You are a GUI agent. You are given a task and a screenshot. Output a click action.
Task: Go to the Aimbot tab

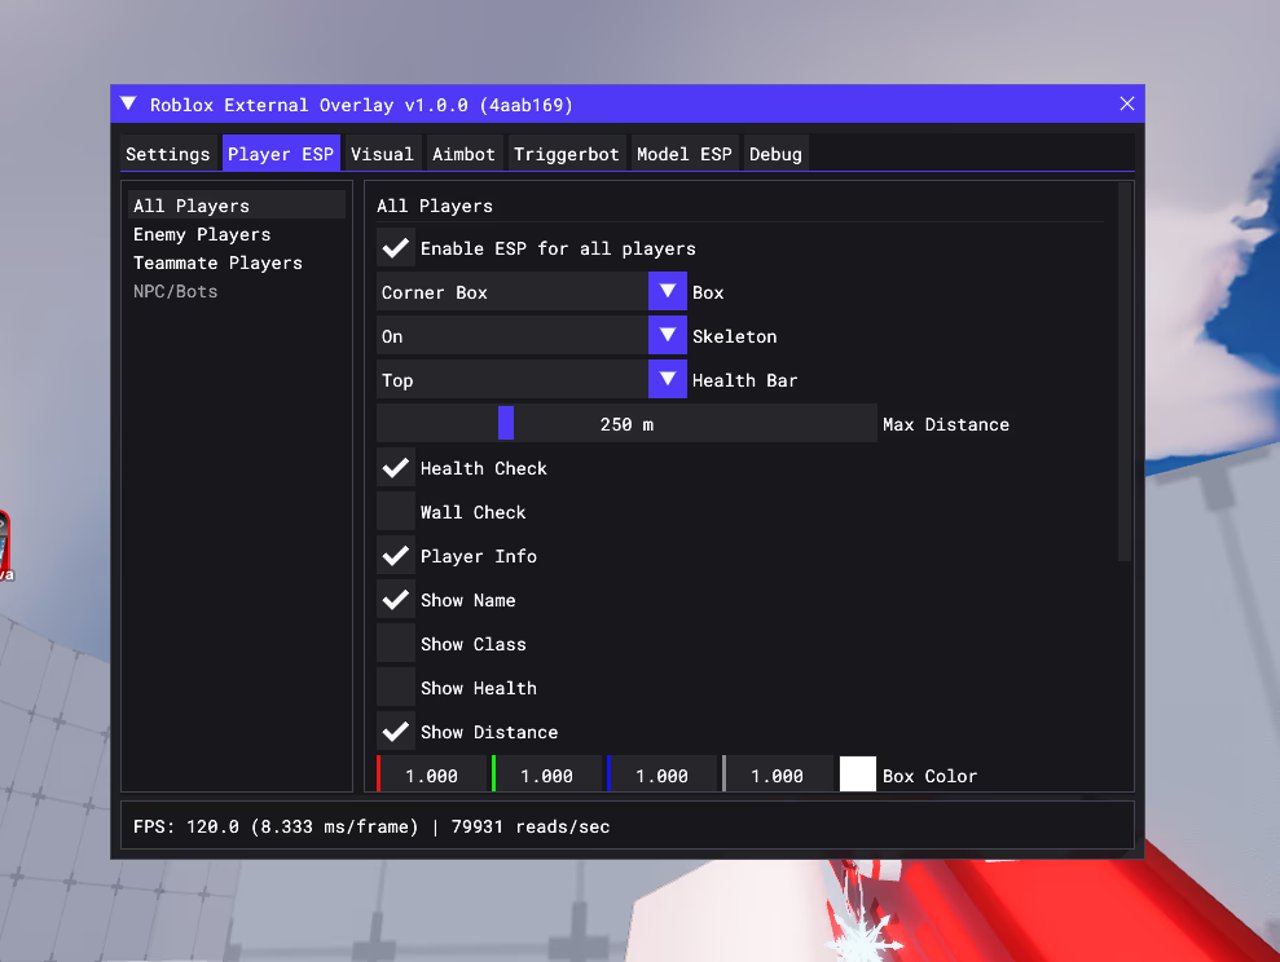coord(464,154)
